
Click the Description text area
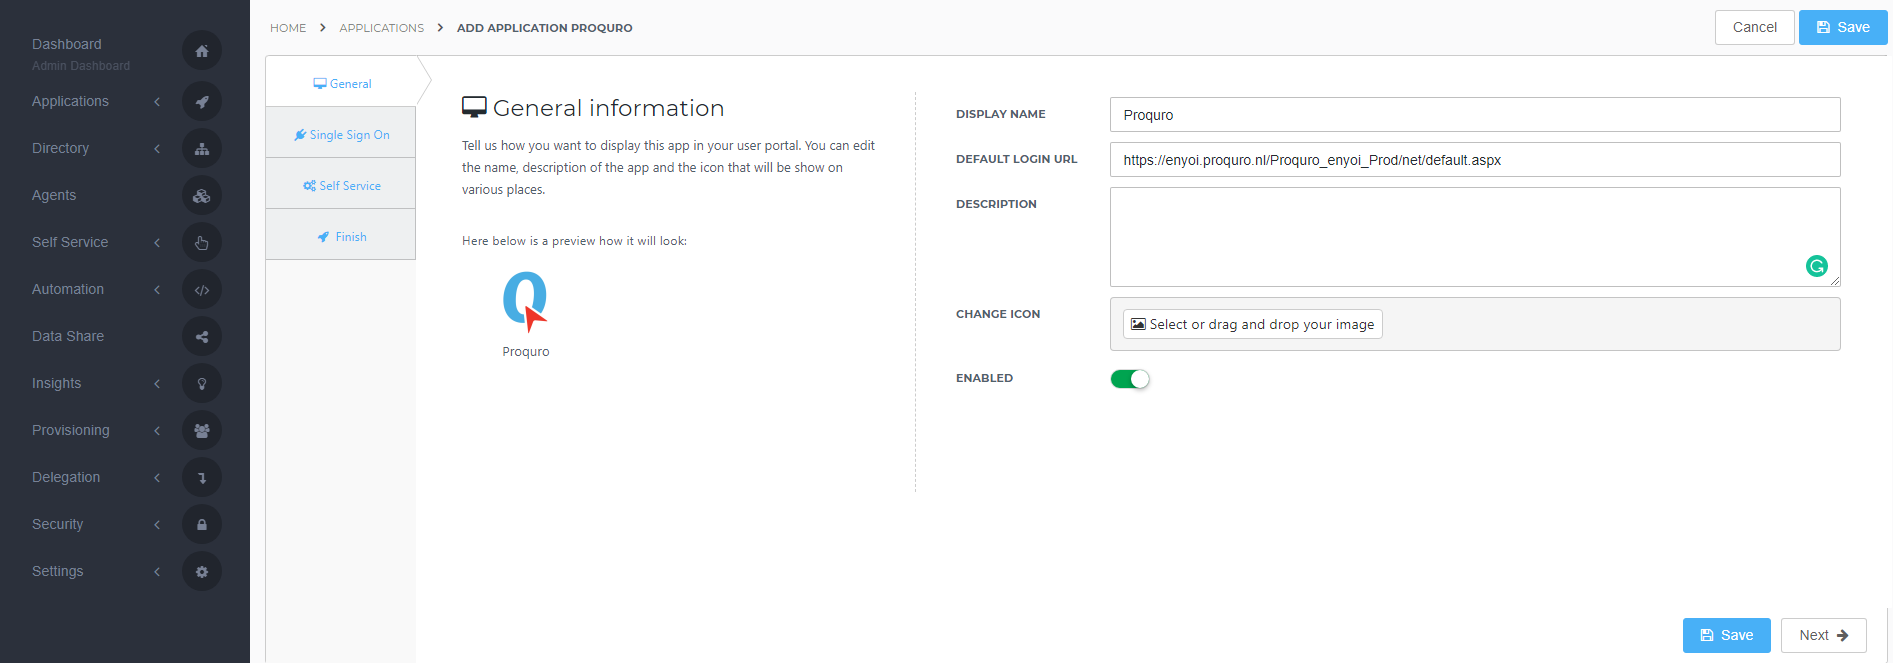point(1475,237)
